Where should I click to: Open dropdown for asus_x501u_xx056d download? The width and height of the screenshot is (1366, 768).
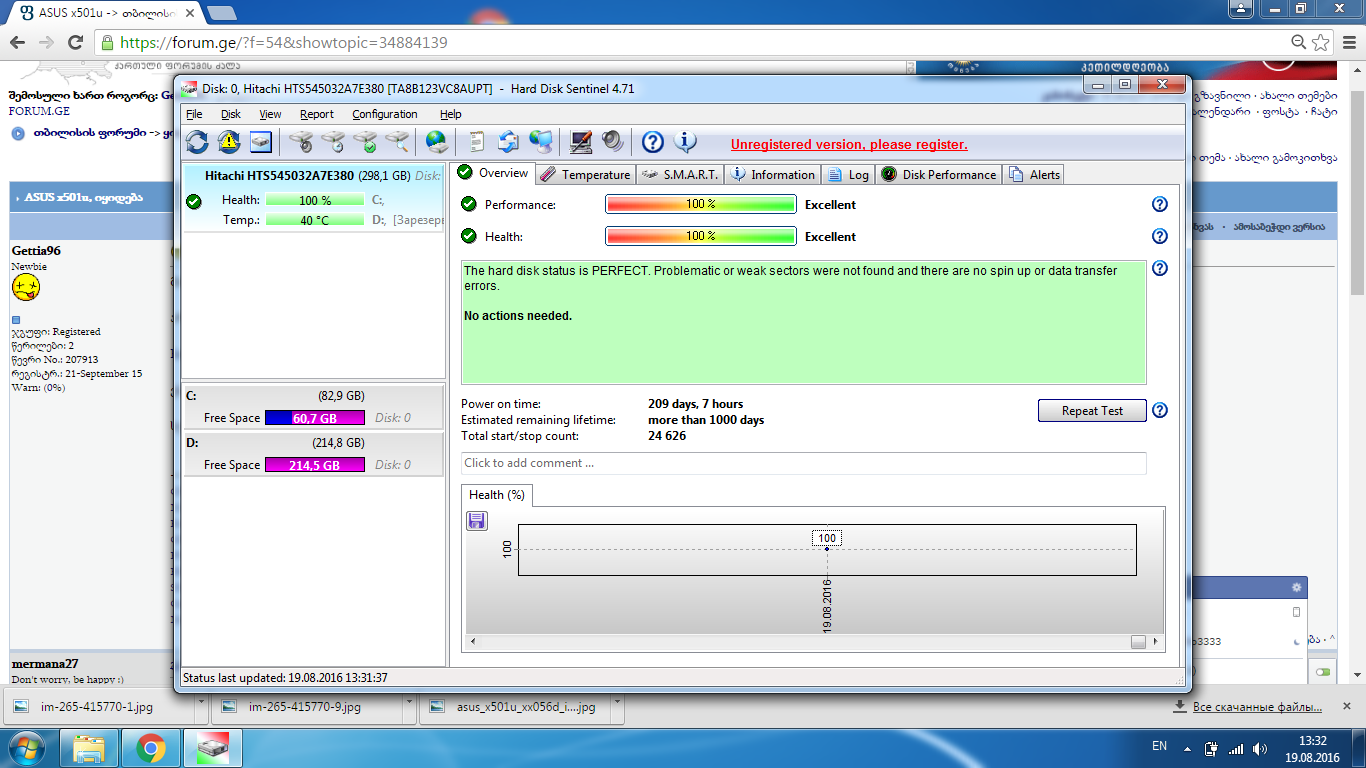pos(617,706)
